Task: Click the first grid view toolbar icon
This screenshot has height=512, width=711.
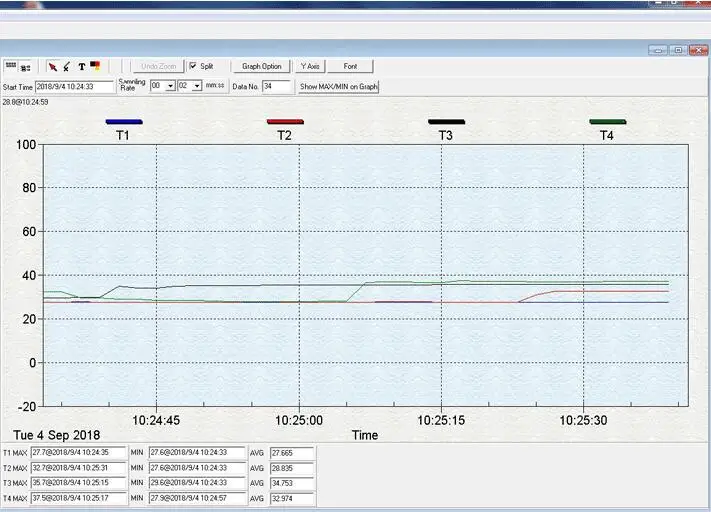Action: point(11,66)
